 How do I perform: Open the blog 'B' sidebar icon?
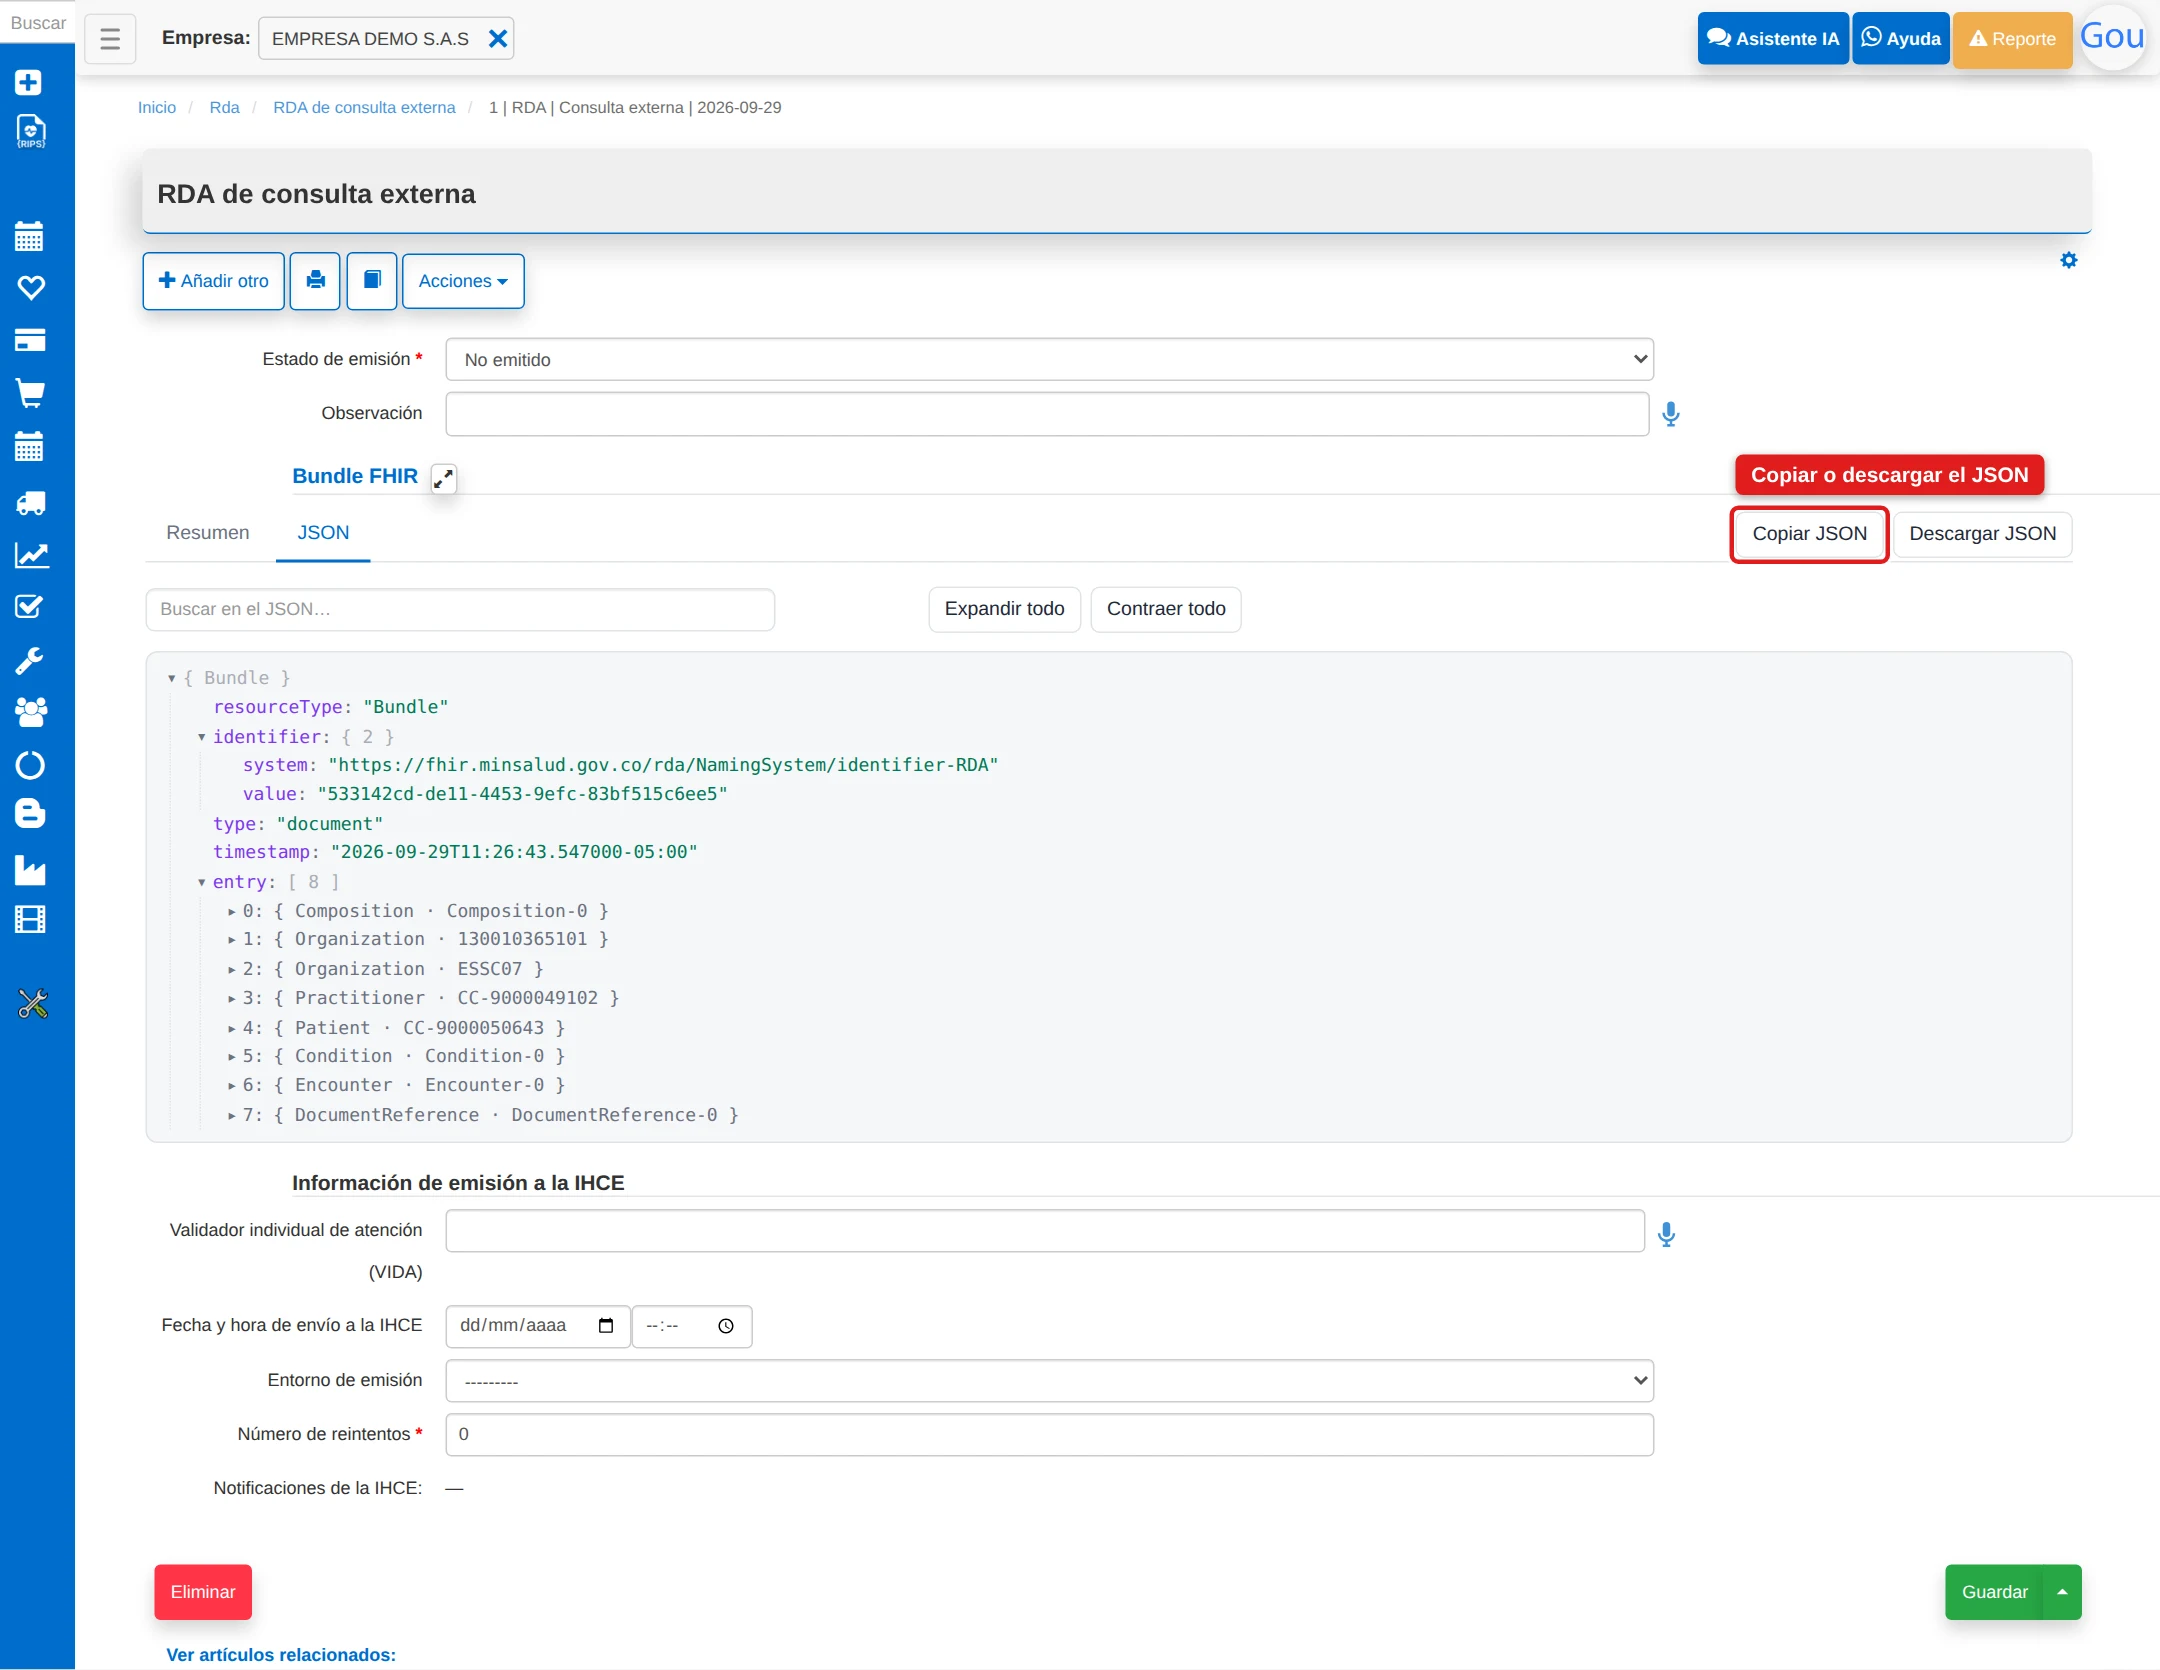click(x=30, y=814)
